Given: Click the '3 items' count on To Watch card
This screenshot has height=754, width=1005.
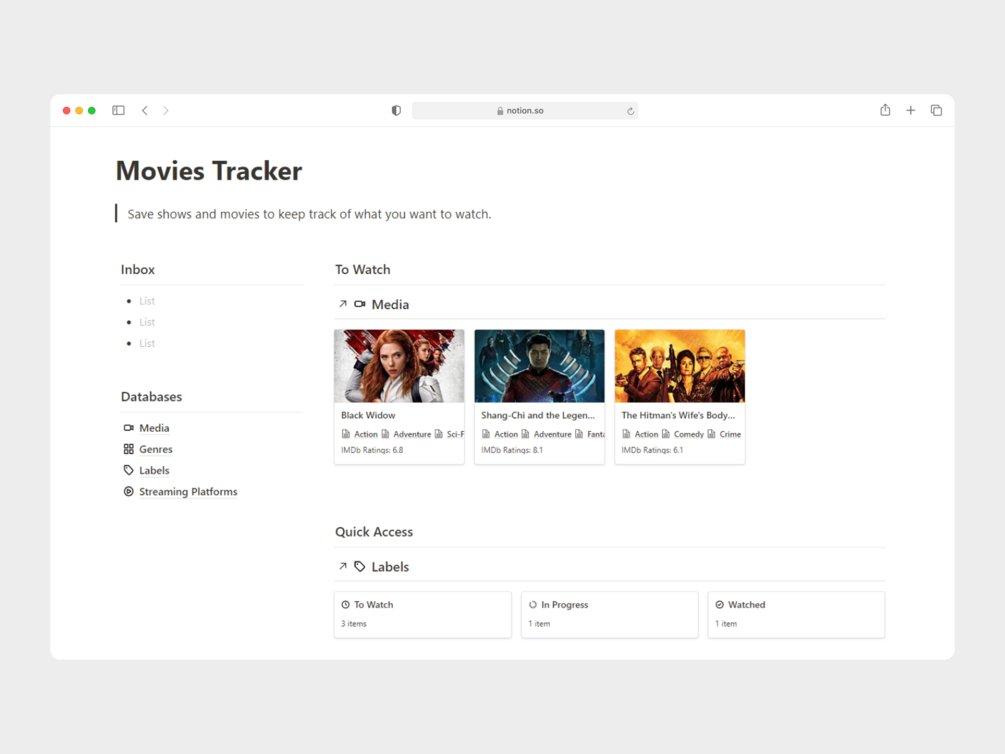Looking at the screenshot, I should coord(354,623).
